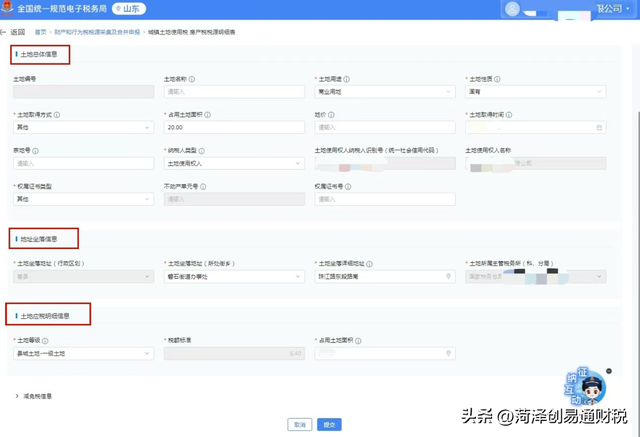
Task: Open calendar icon in 土地取得时间 field
Action: (x=599, y=128)
